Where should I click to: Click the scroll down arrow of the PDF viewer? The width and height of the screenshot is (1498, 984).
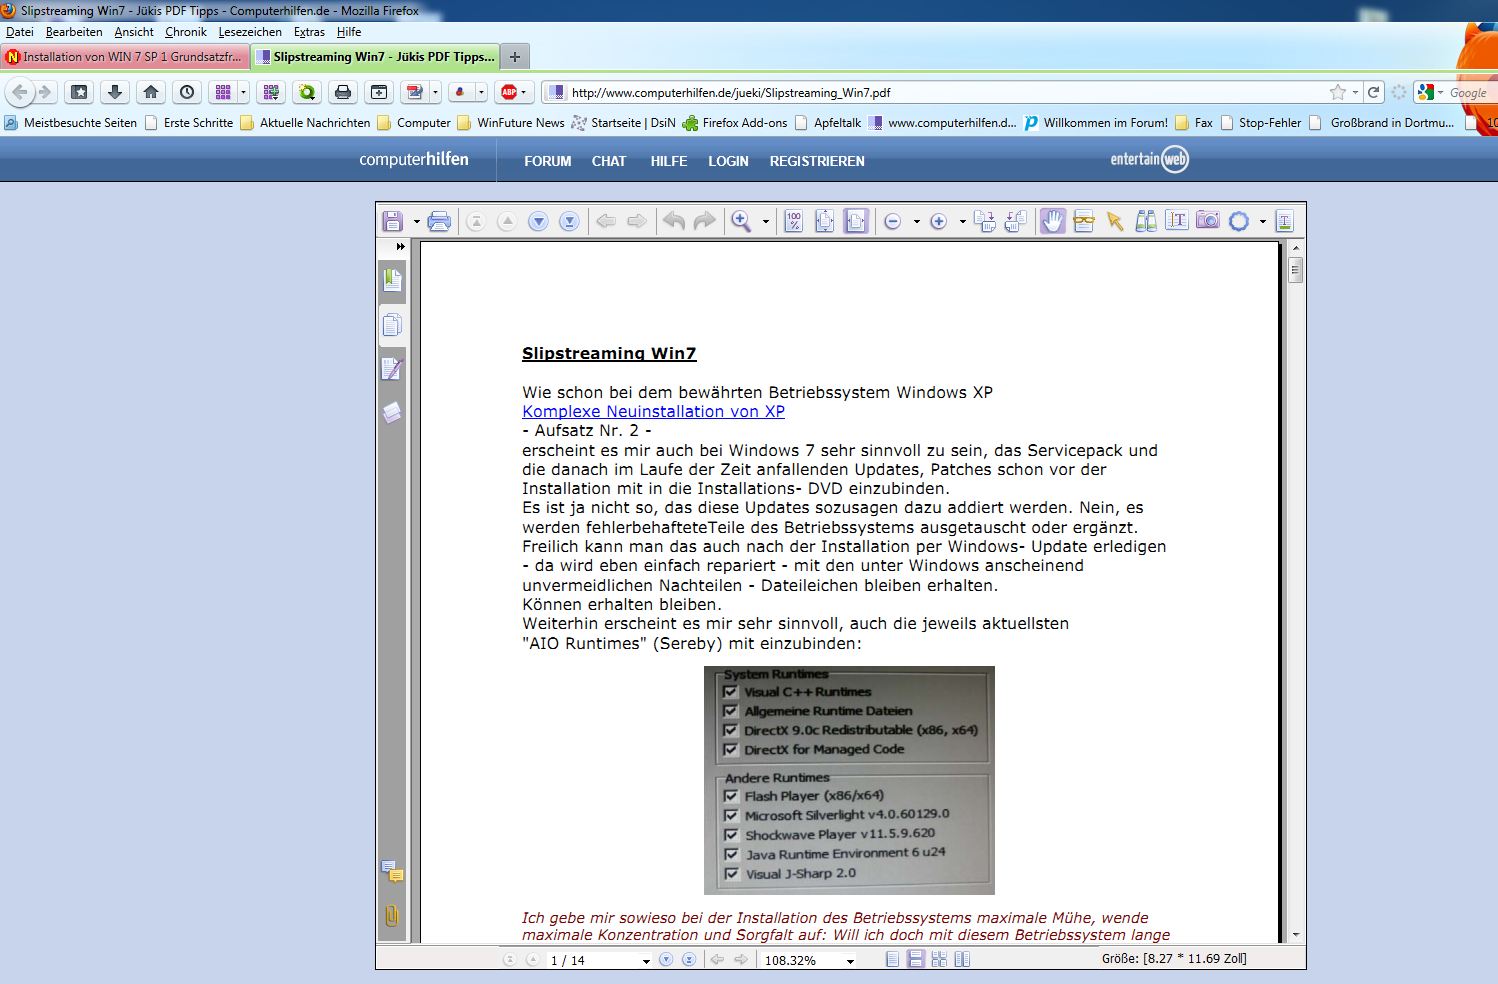pyautogui.click(x=1296, y=935)
